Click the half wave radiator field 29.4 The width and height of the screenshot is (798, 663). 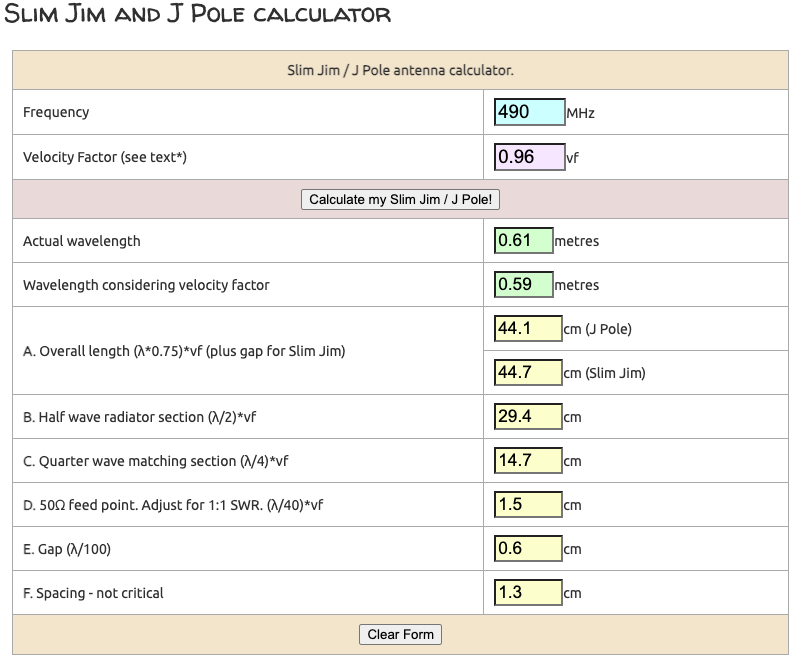528,417
